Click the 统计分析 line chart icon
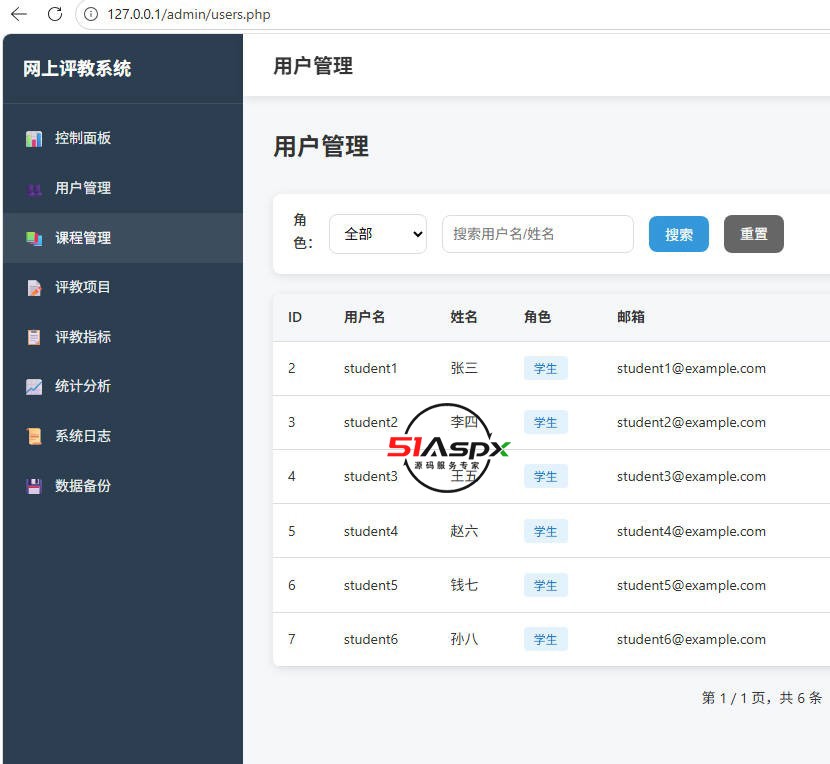The image size is (830, 764). (x=34, y=387)
